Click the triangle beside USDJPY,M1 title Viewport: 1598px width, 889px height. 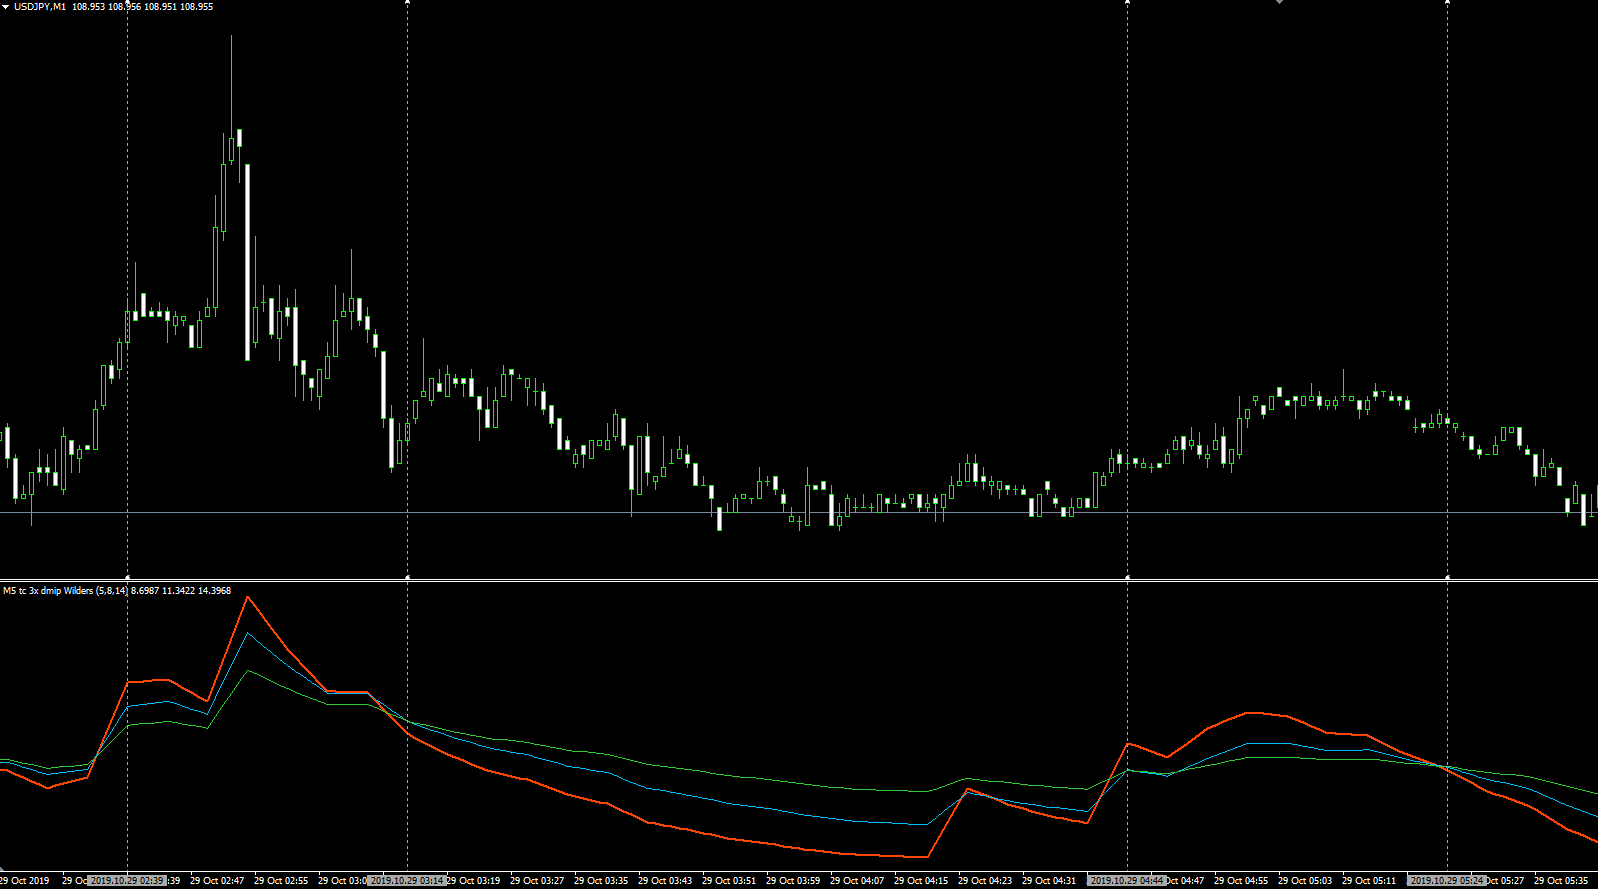click(x=5, y=7)
